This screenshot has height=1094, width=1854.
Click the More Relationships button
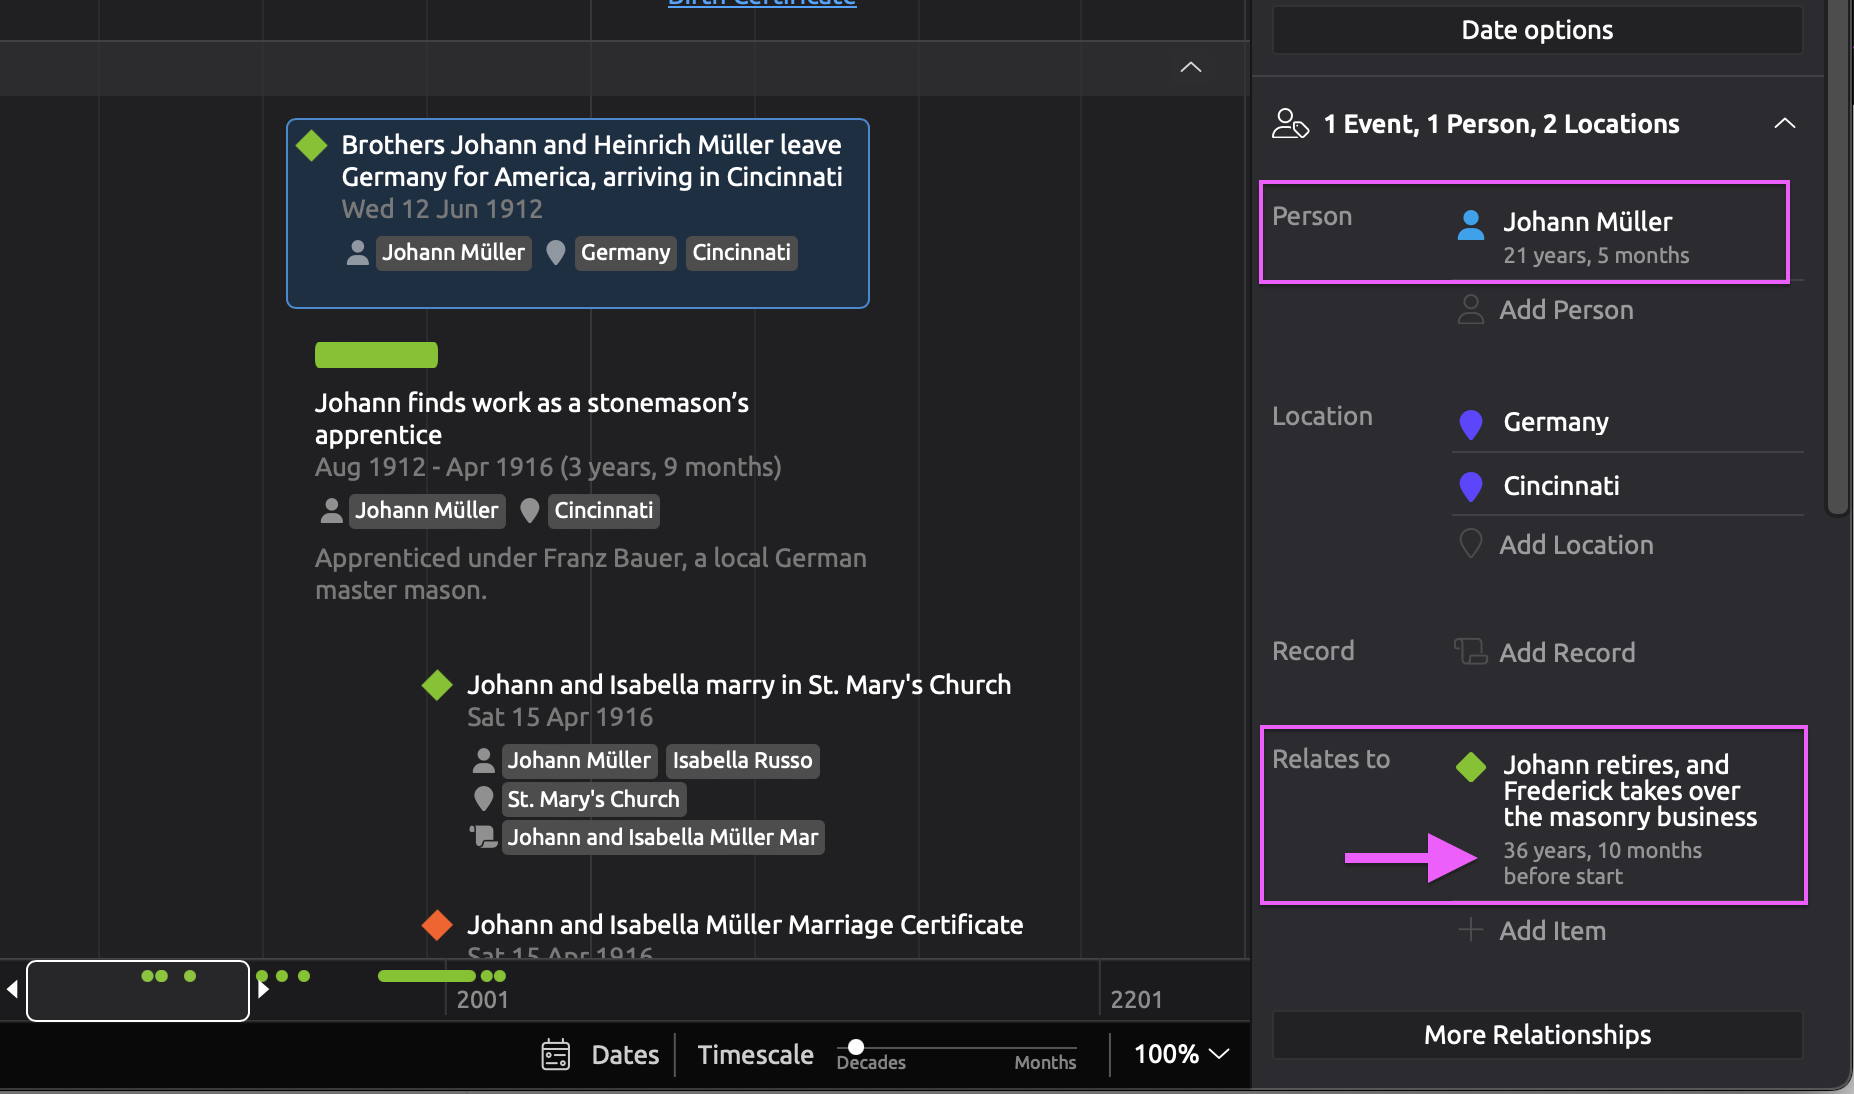(1536, 1035)
